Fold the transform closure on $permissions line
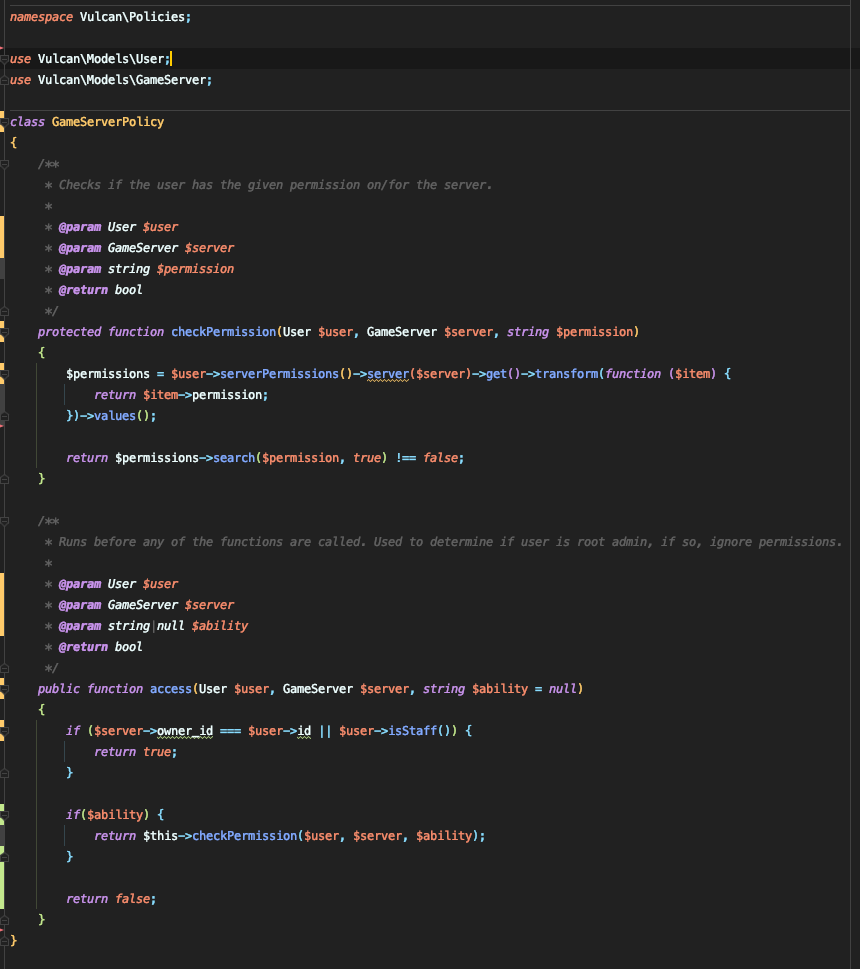 coord(4,374)
